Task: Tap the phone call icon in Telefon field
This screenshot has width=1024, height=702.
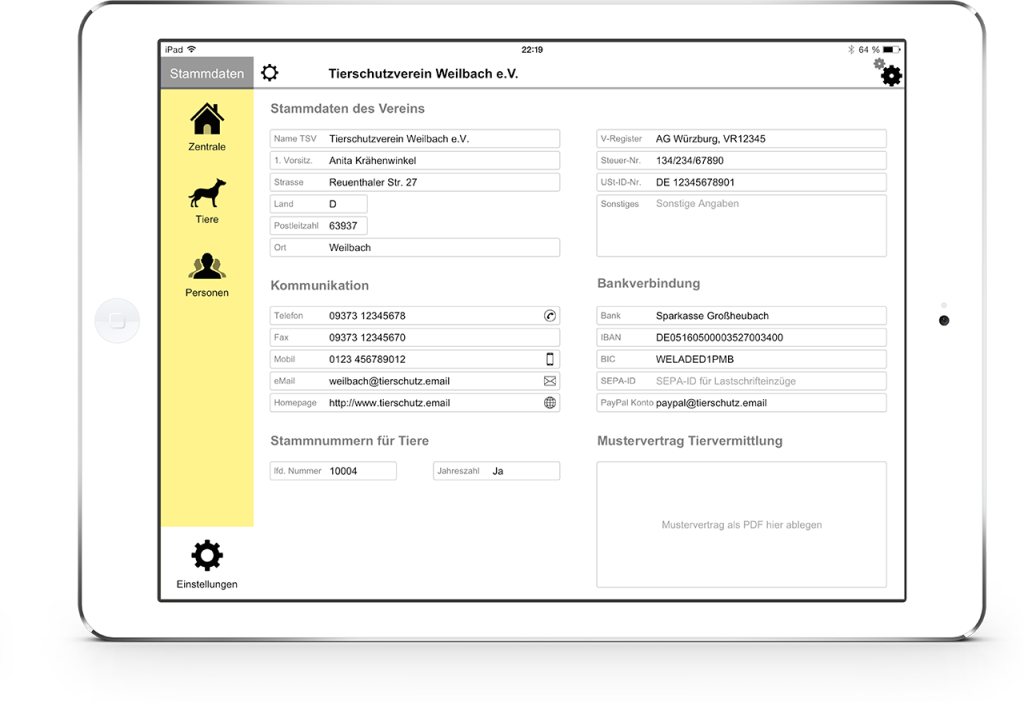Action: 550,316
